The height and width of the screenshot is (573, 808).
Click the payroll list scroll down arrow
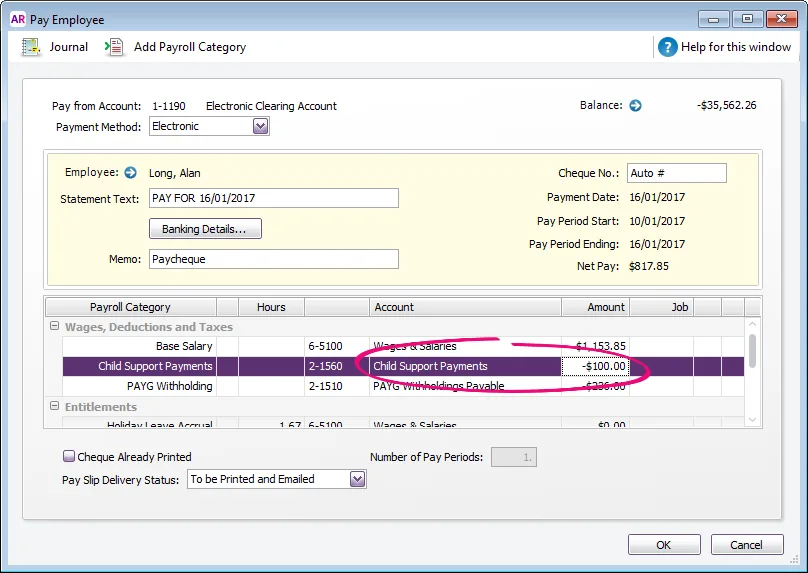tap(752, 419)
